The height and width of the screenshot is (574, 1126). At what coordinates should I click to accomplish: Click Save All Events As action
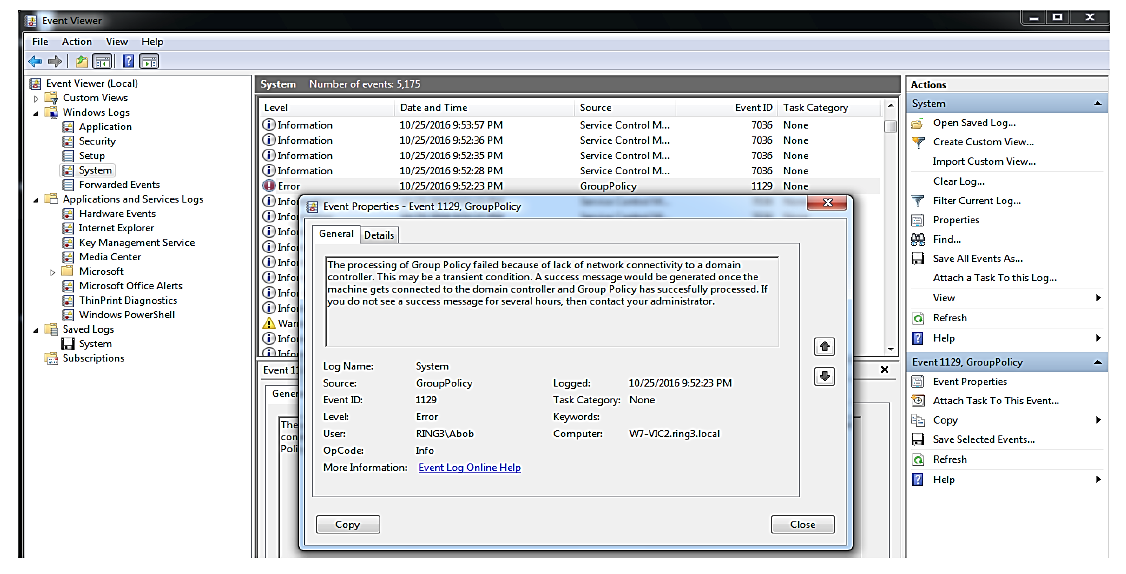[978, 259]
